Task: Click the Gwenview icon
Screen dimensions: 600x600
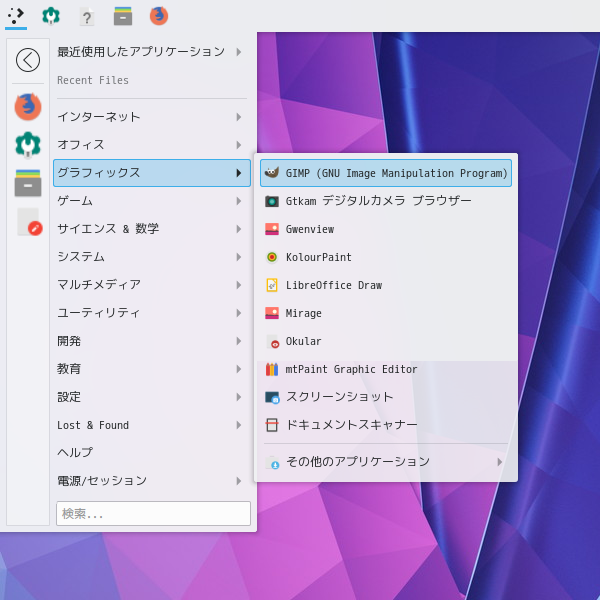Action: pyautogui.click(x=272, y=229)
